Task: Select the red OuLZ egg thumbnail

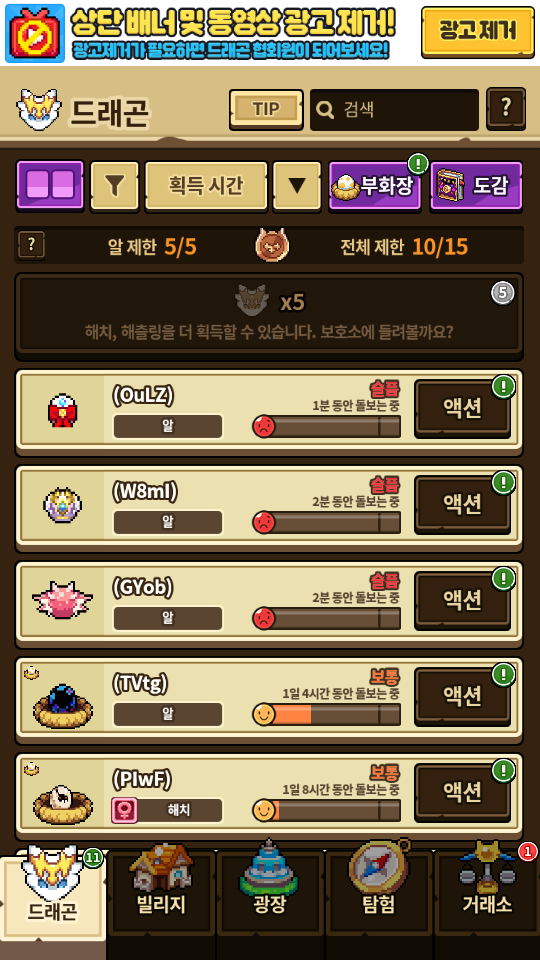Action: 62,411
